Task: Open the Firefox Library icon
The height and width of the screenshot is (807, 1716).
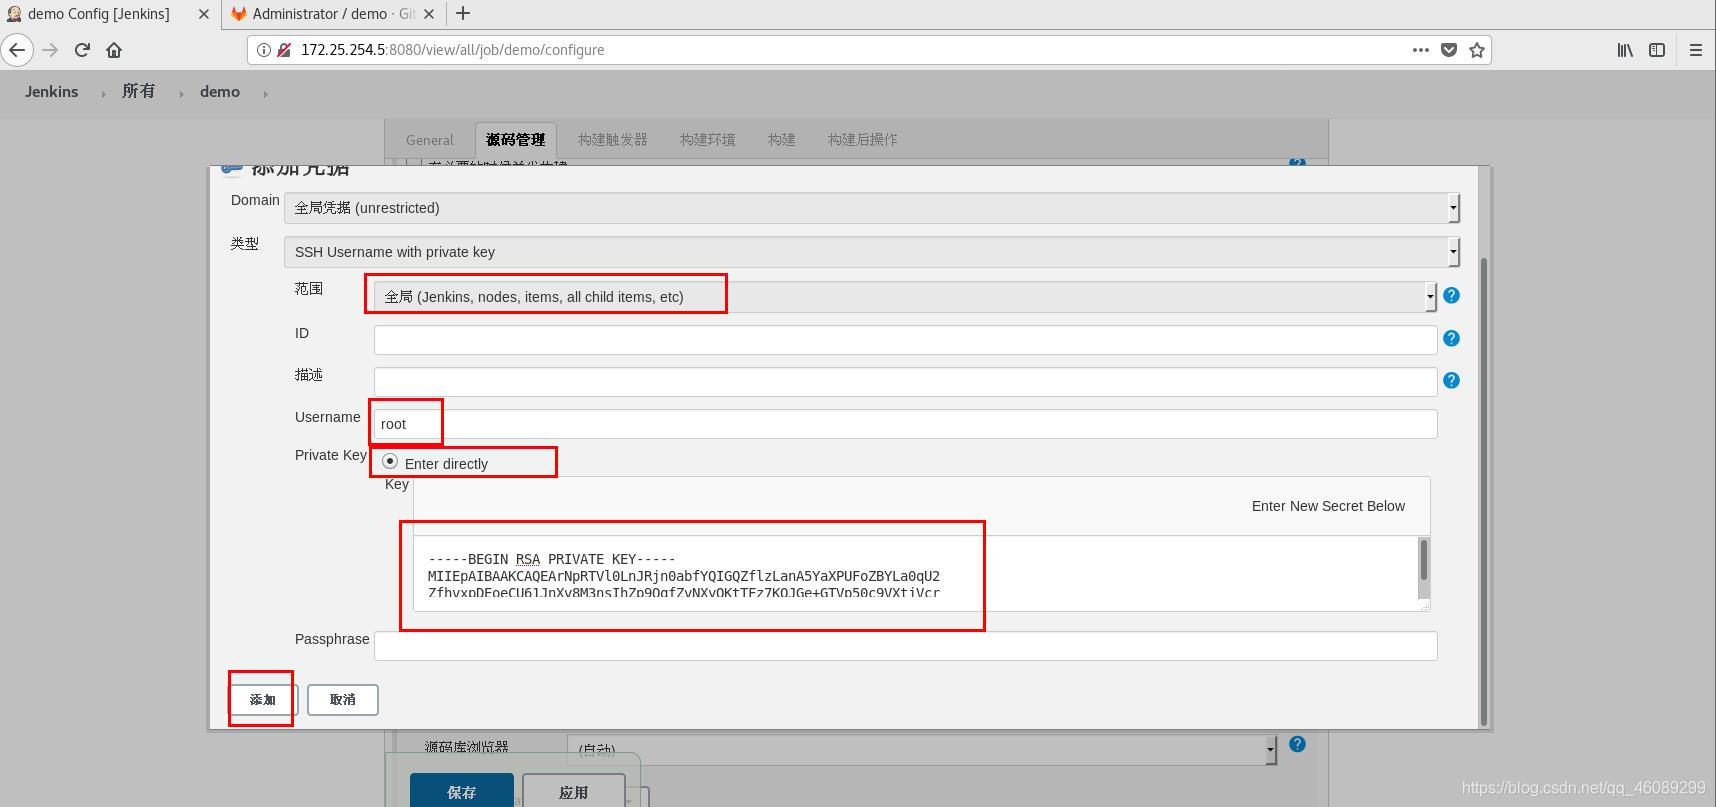Action: pyautogui.click(x=1625, y=50)
